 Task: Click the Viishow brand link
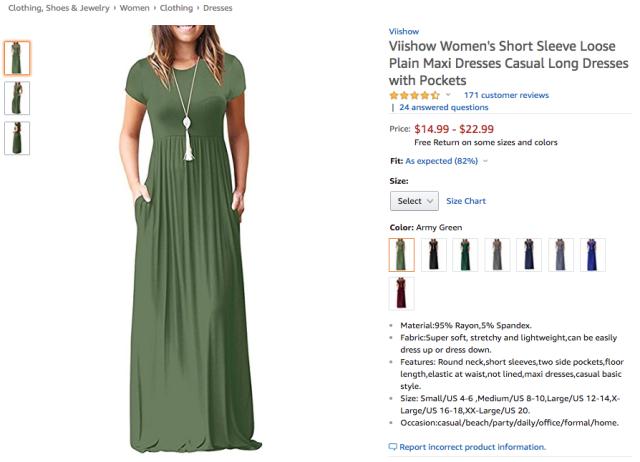point(403,31)
